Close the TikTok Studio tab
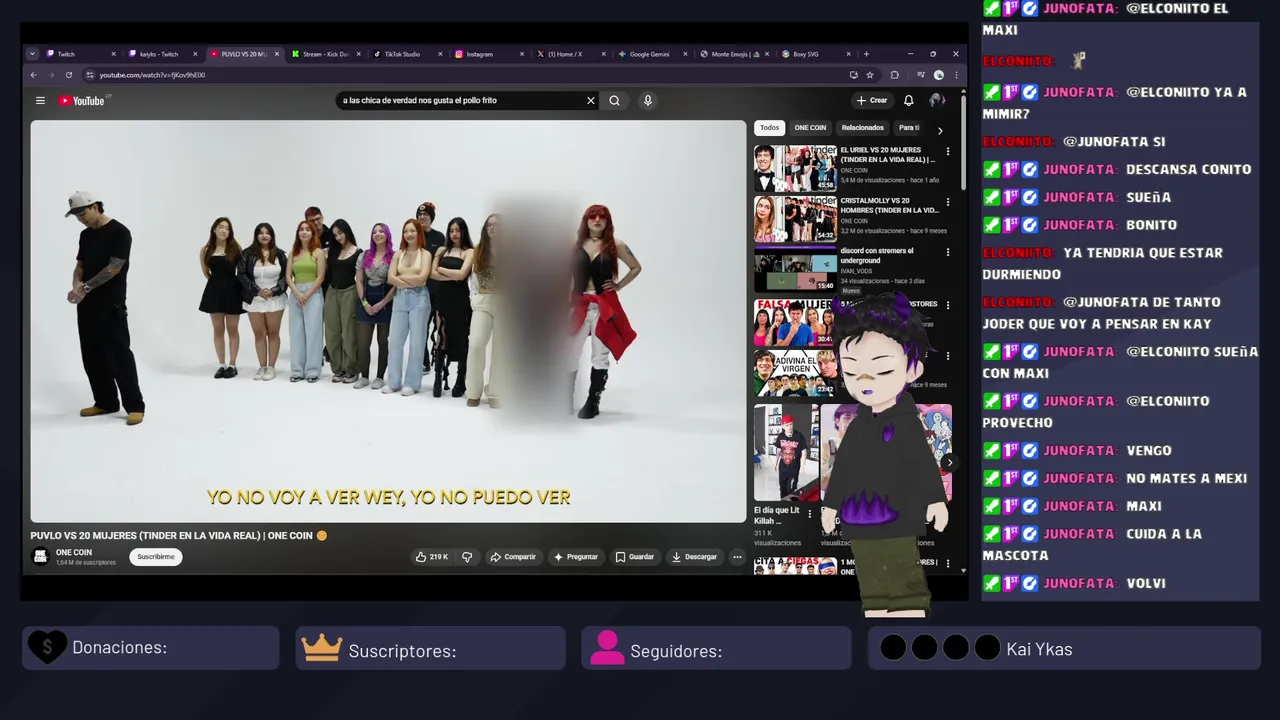Viewport: 1280px width, 720px height. (x=440, y=54)
